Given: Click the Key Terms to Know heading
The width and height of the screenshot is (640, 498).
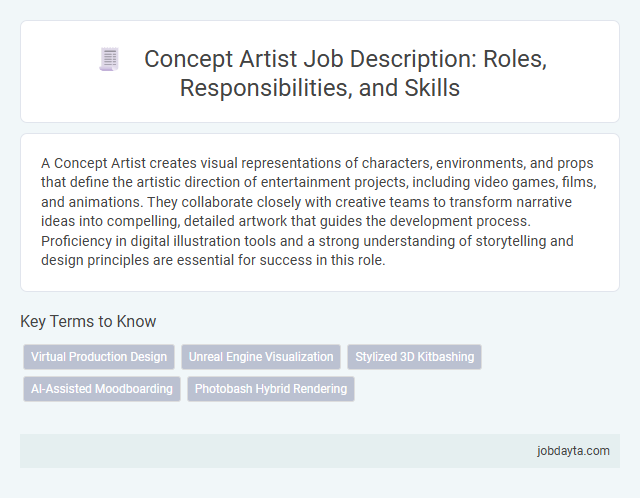Looking at the screenshot, I should point(88,321).
